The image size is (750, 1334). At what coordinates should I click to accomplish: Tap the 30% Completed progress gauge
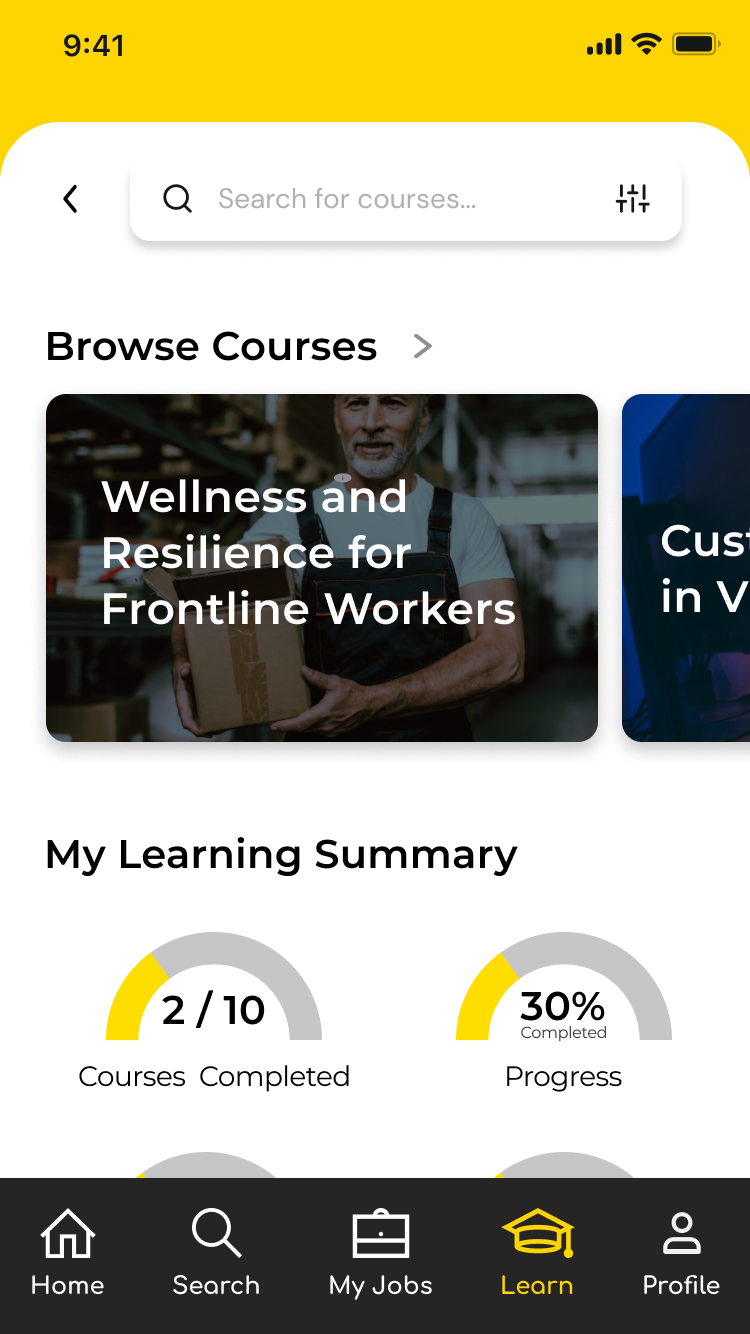click(x=563, y=995)
